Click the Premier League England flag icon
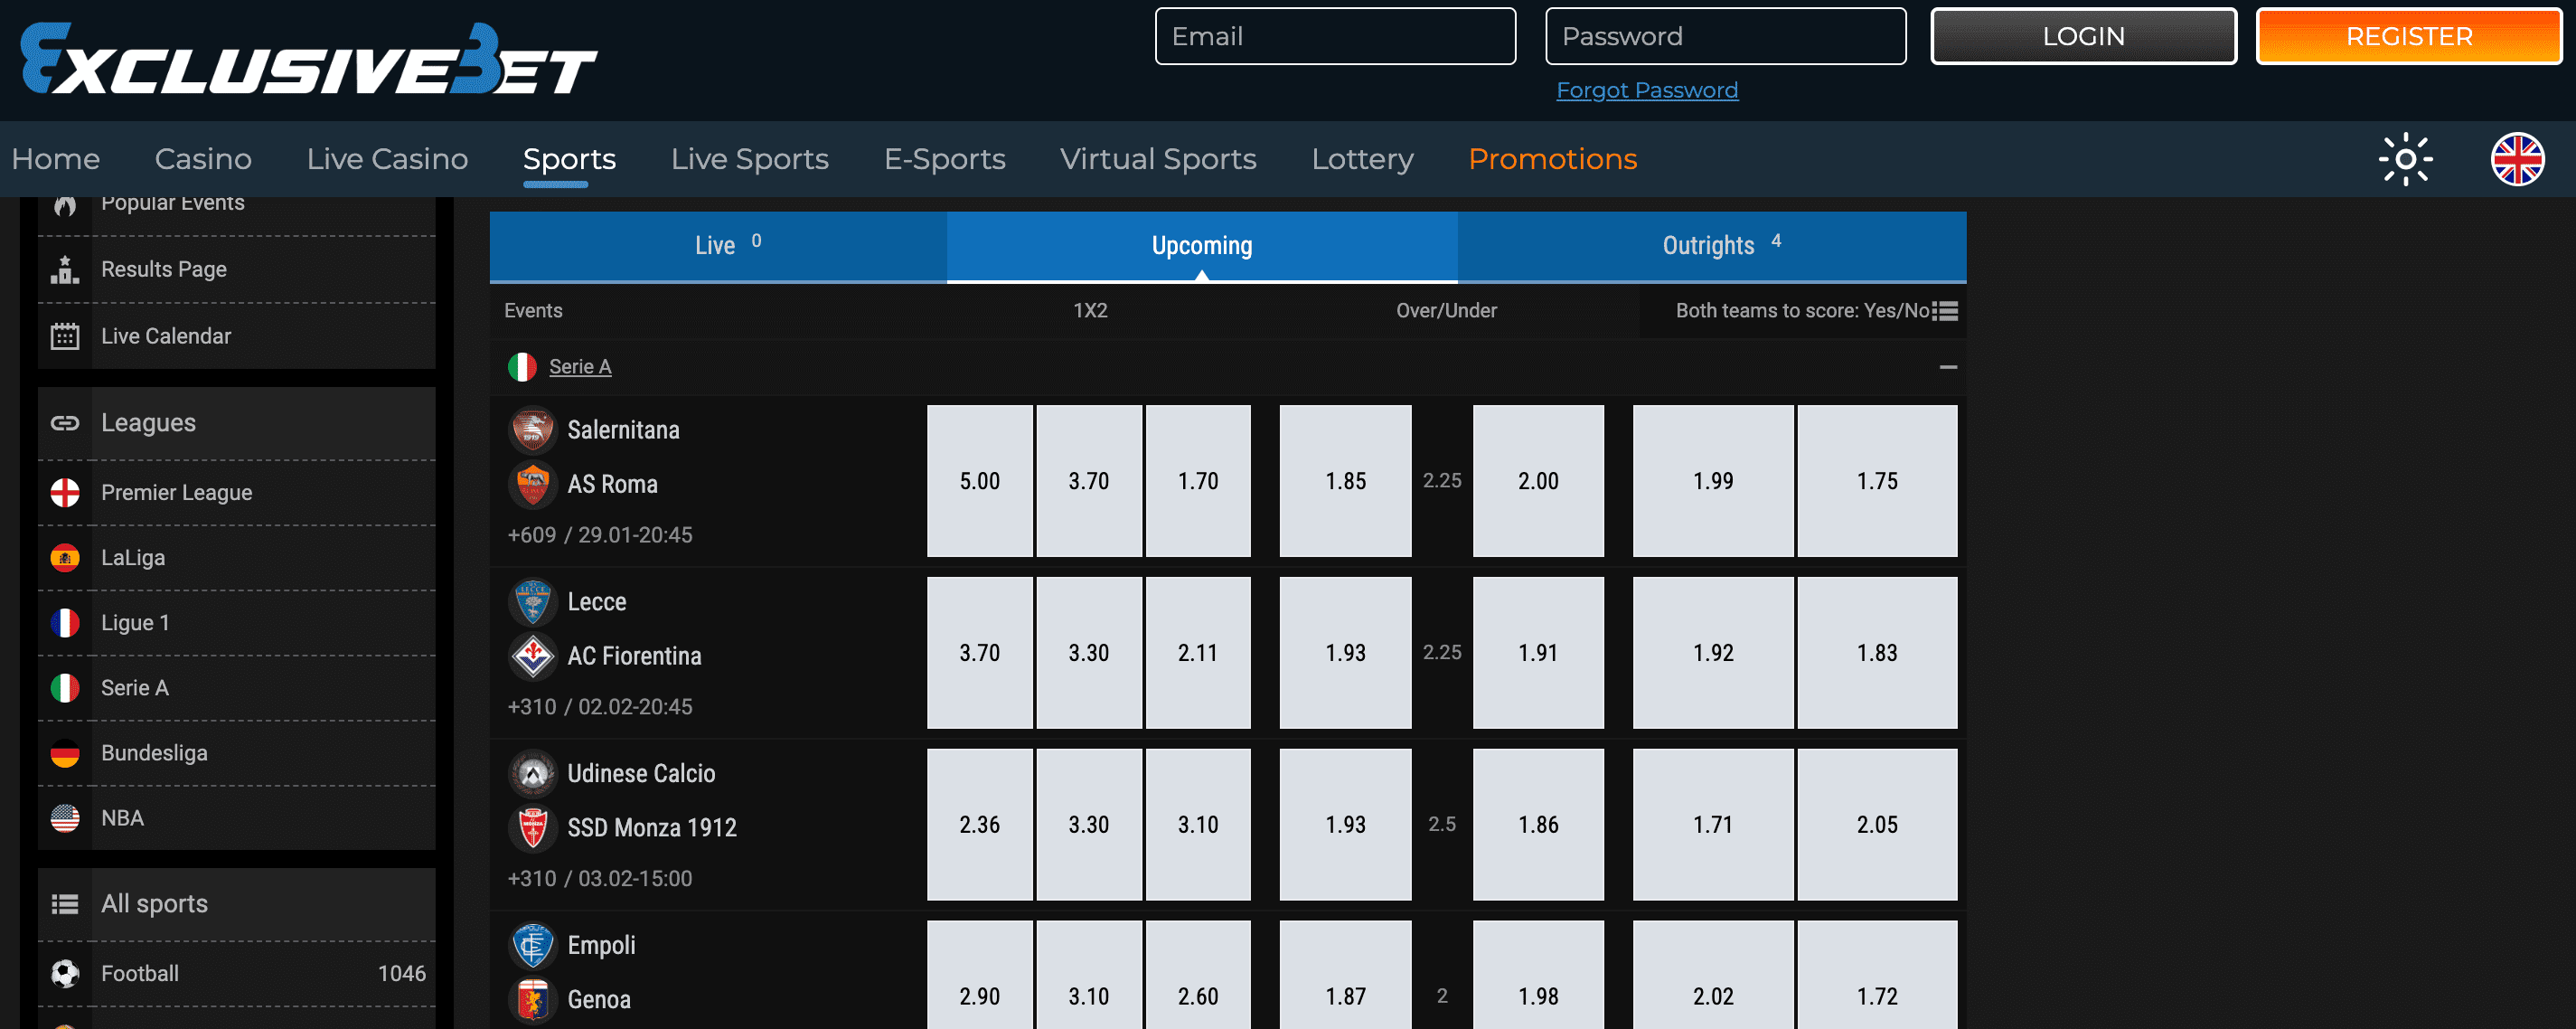The image size is (2576, 1029). tap(65, 492)
